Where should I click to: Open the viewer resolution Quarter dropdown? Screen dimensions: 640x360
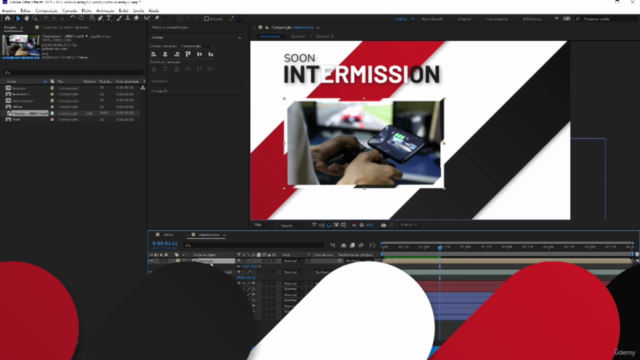[293, 225]
